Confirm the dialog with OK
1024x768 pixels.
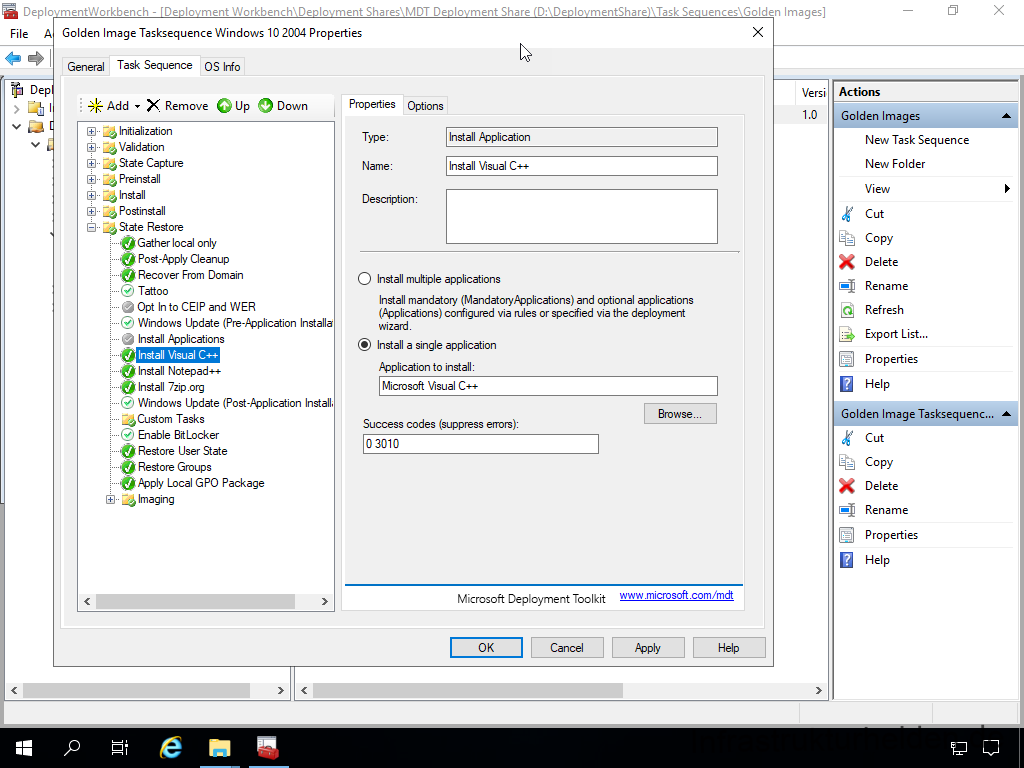click(486, 648)
